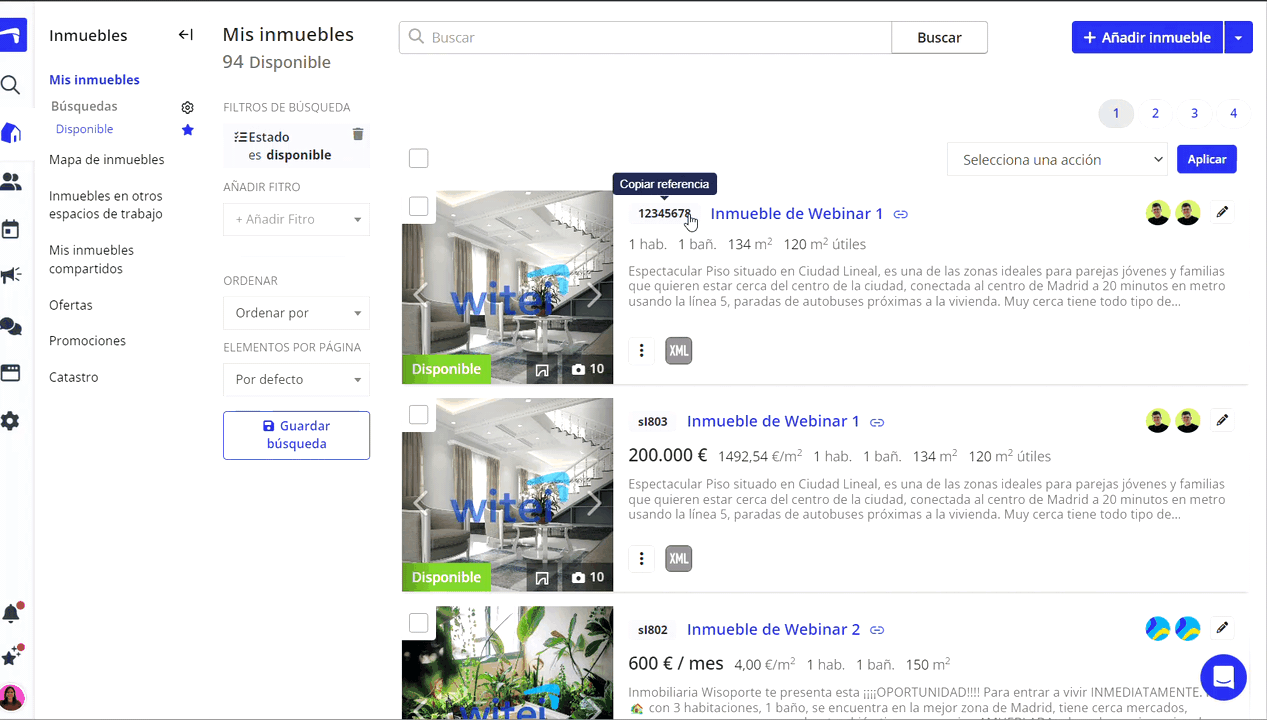Screen dimensions: 1267x720
Task: Expand the arrow beside Añadir inmueble
Action: tap(1238, 38)
